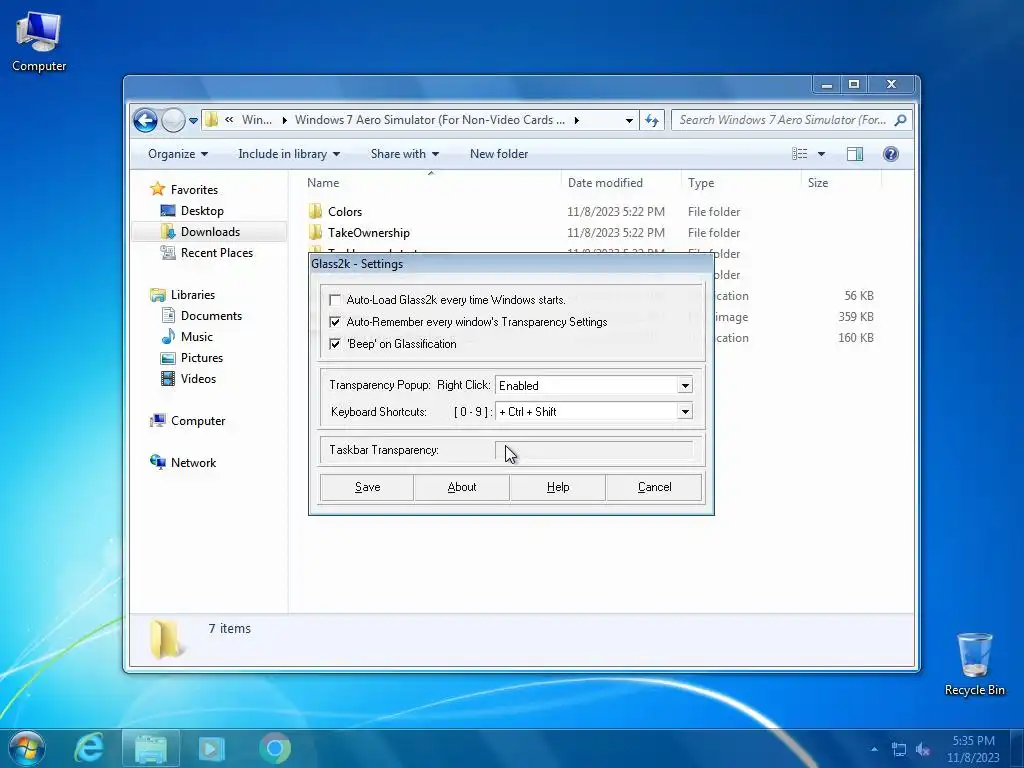Click the volume speaker tray icon
Image resolution: width=1024 pixels, height=768 pixels.
point(923,750)
